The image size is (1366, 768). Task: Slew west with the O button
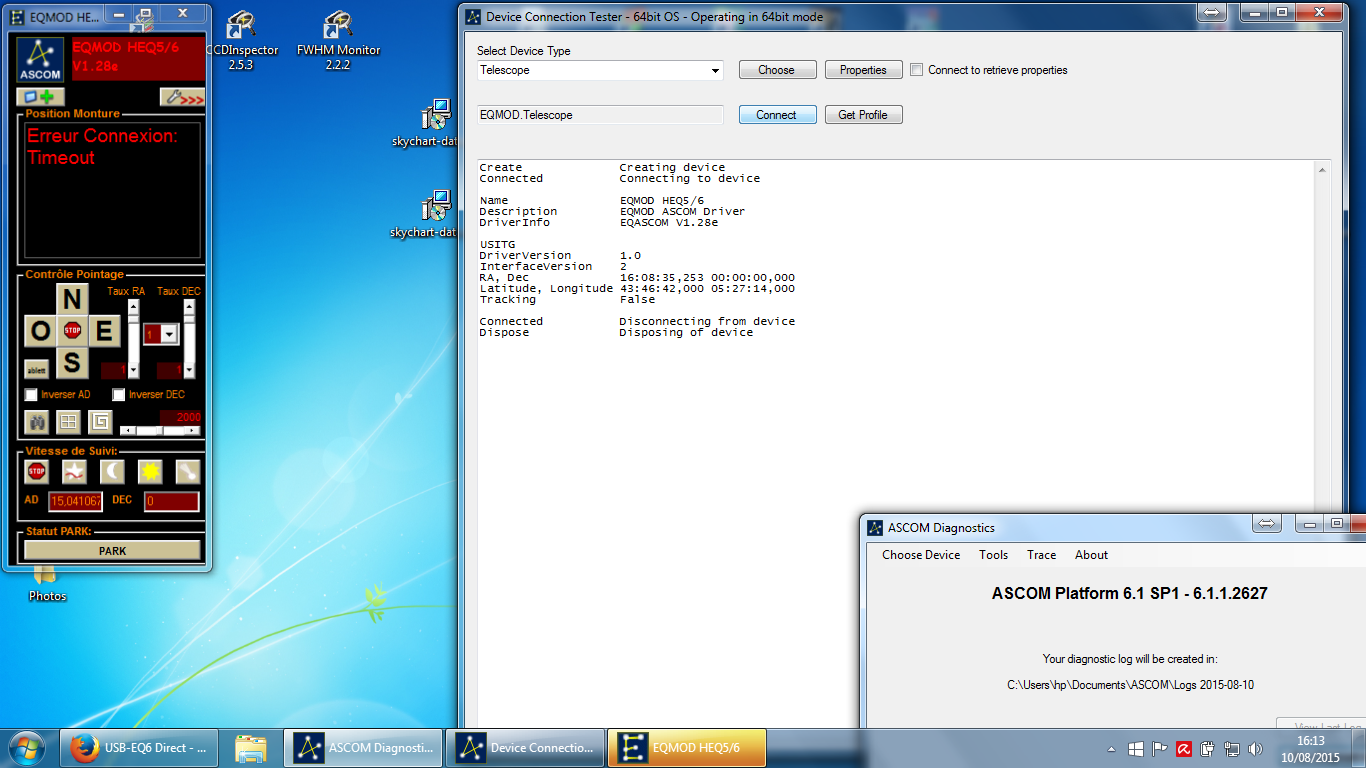pos(40,331)
